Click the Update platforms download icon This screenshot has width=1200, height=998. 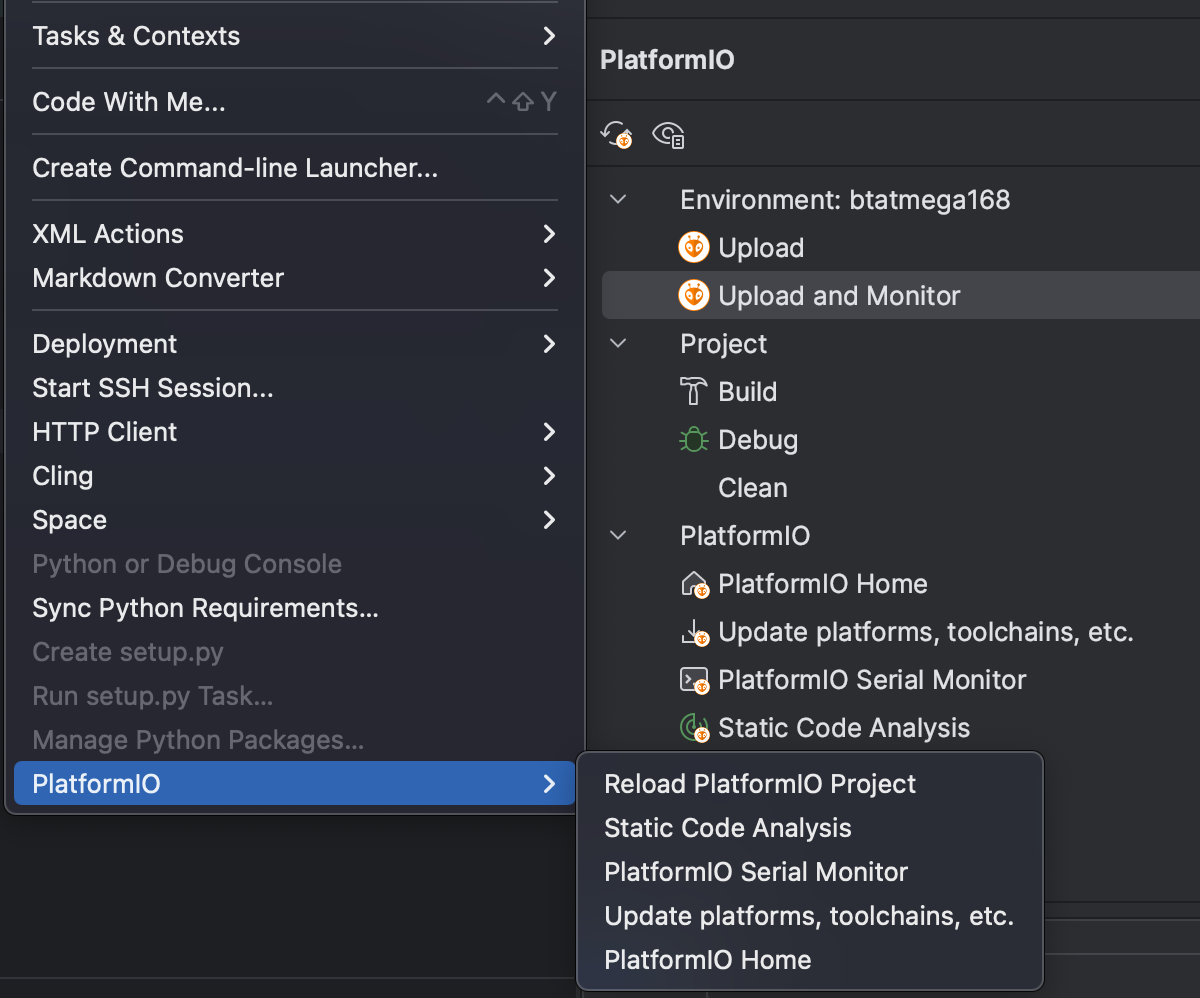point(694,632)
